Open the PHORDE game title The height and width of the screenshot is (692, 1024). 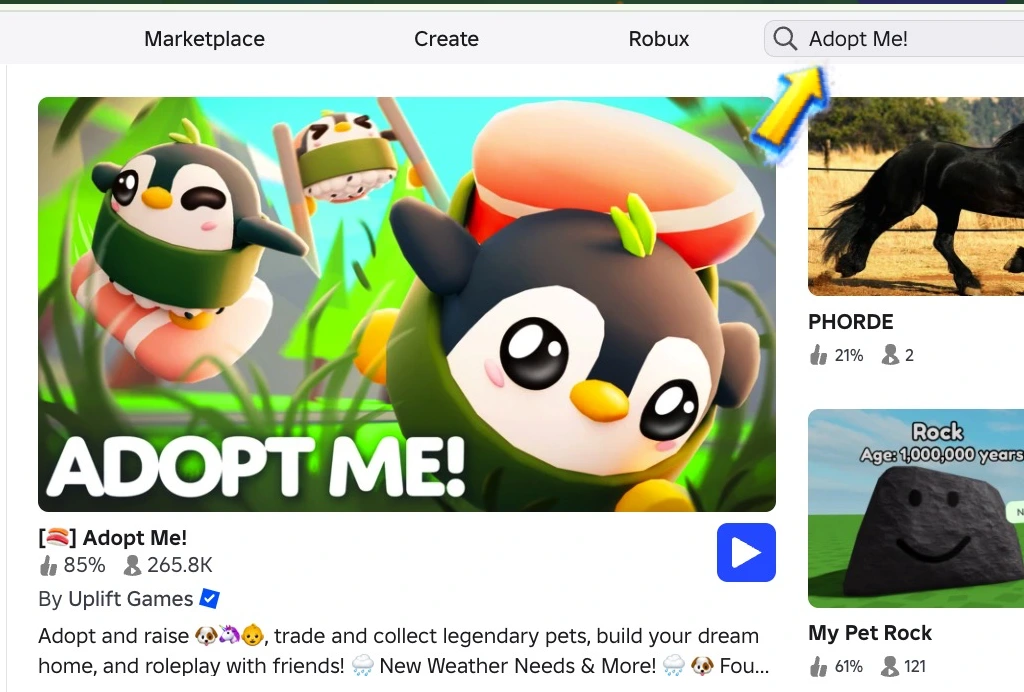pos(850,322)
